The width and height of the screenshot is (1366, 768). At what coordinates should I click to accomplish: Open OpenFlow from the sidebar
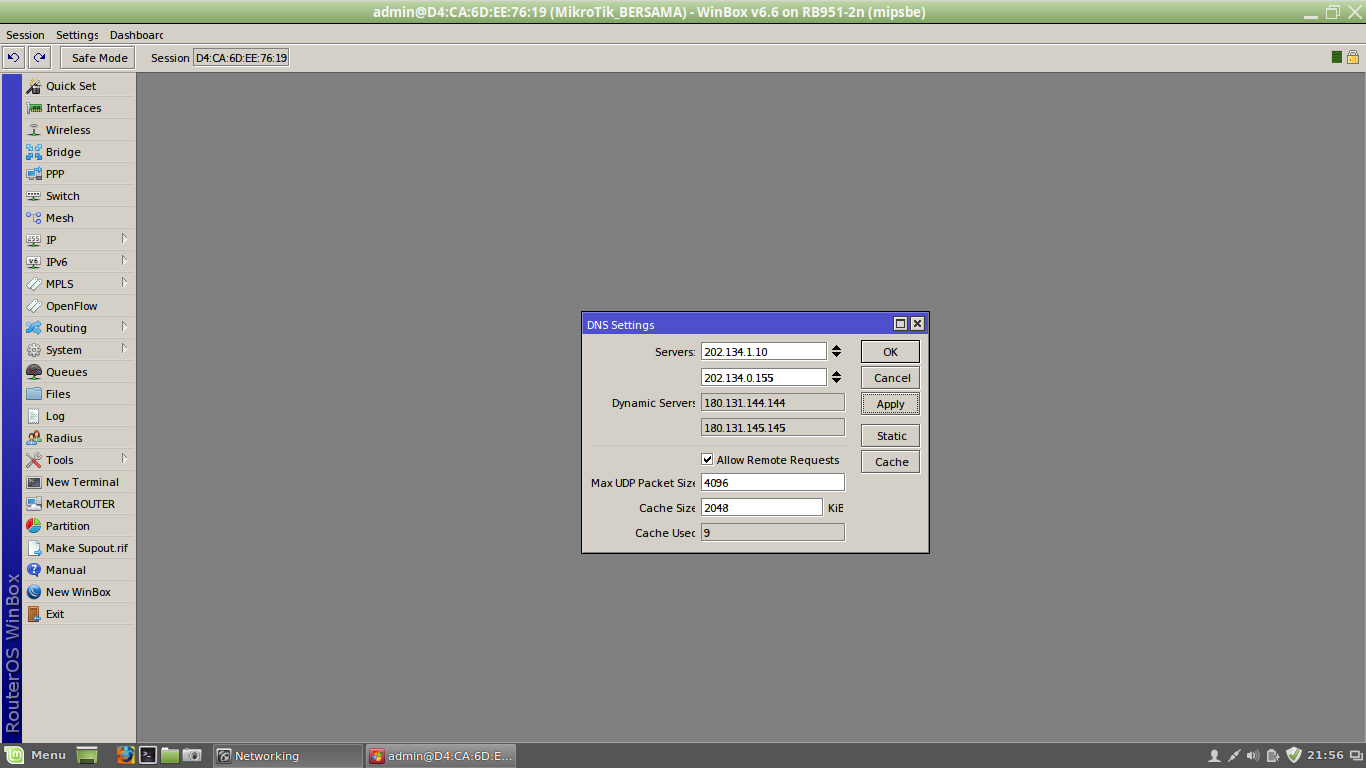79,306
